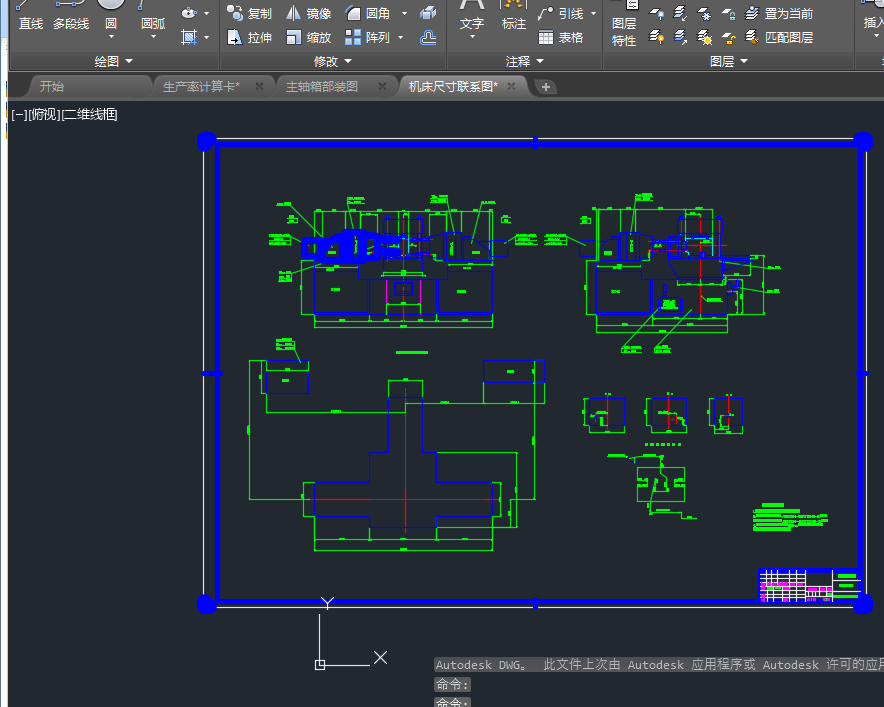Close the 生产率计算卡 tab
884x707 pixels.
tap(259, 86)
